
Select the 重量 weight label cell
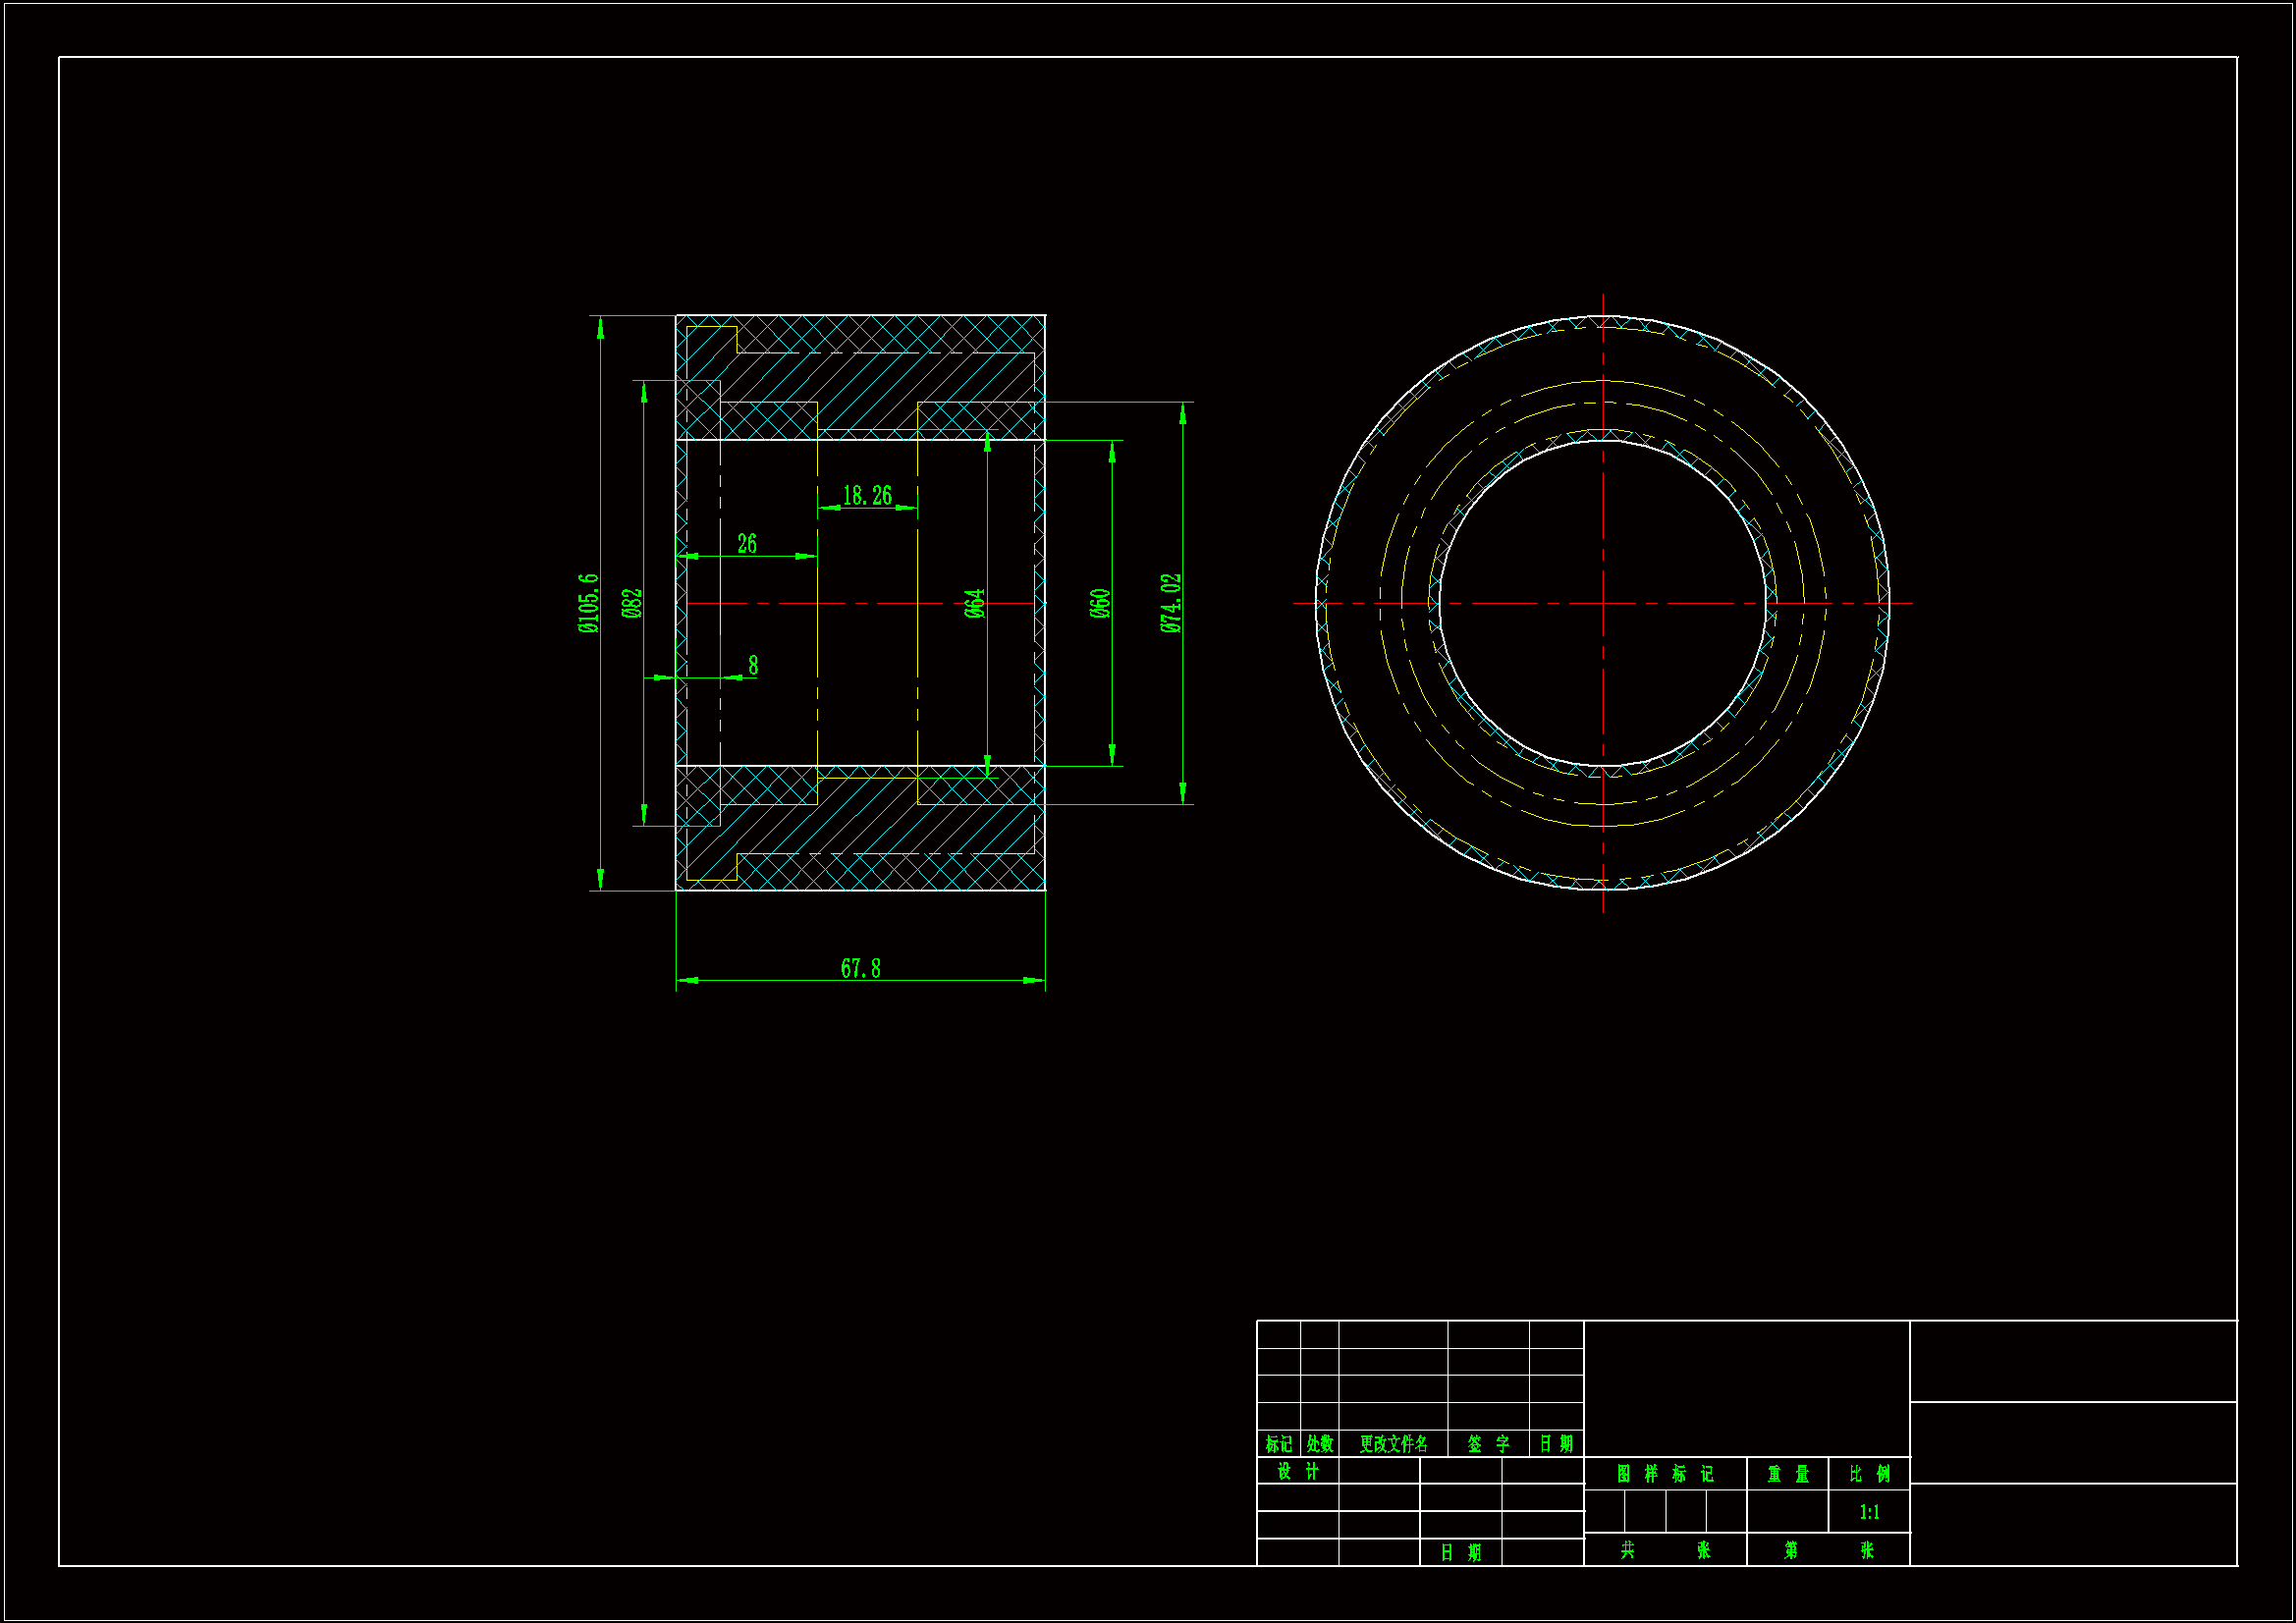[1788, 1474]
